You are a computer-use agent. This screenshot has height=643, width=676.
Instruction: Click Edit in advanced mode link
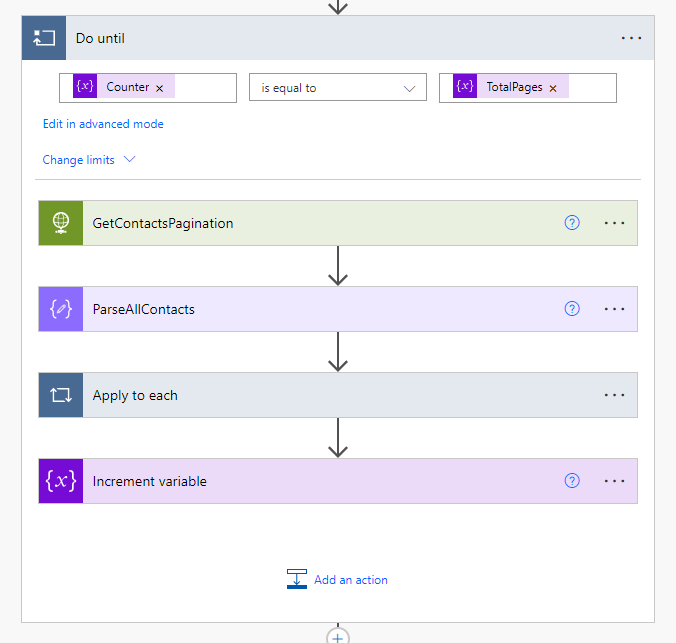[x=103, y=124]
